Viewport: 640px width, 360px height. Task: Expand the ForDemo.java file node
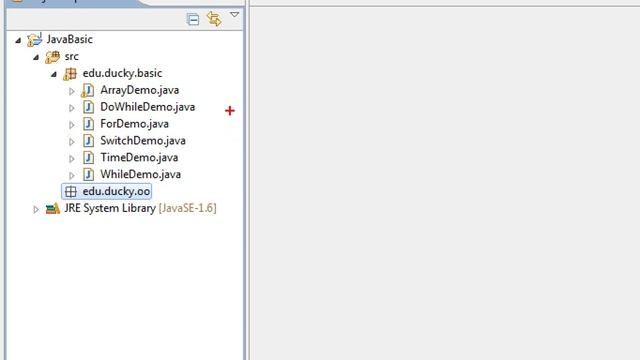pyautogui.click(x=71, y=125)
